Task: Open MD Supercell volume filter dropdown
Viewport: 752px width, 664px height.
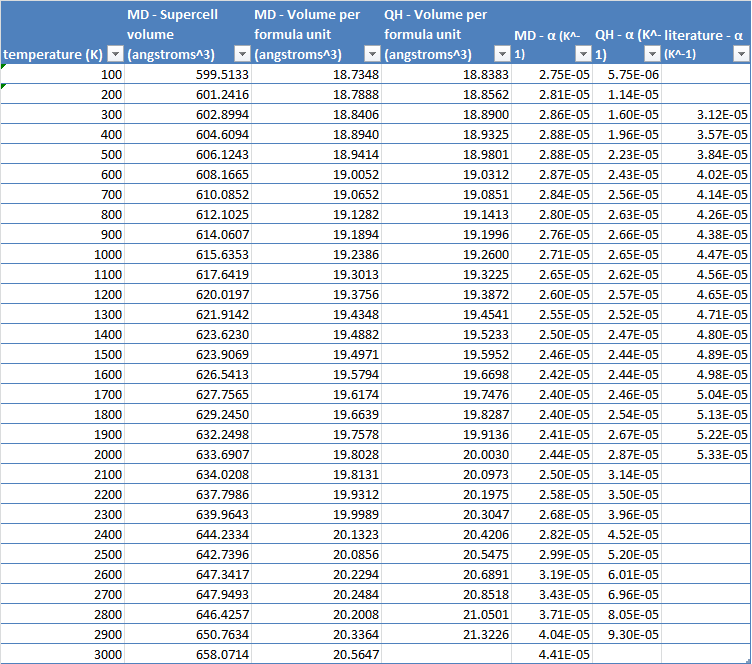Action: [242, 54]
